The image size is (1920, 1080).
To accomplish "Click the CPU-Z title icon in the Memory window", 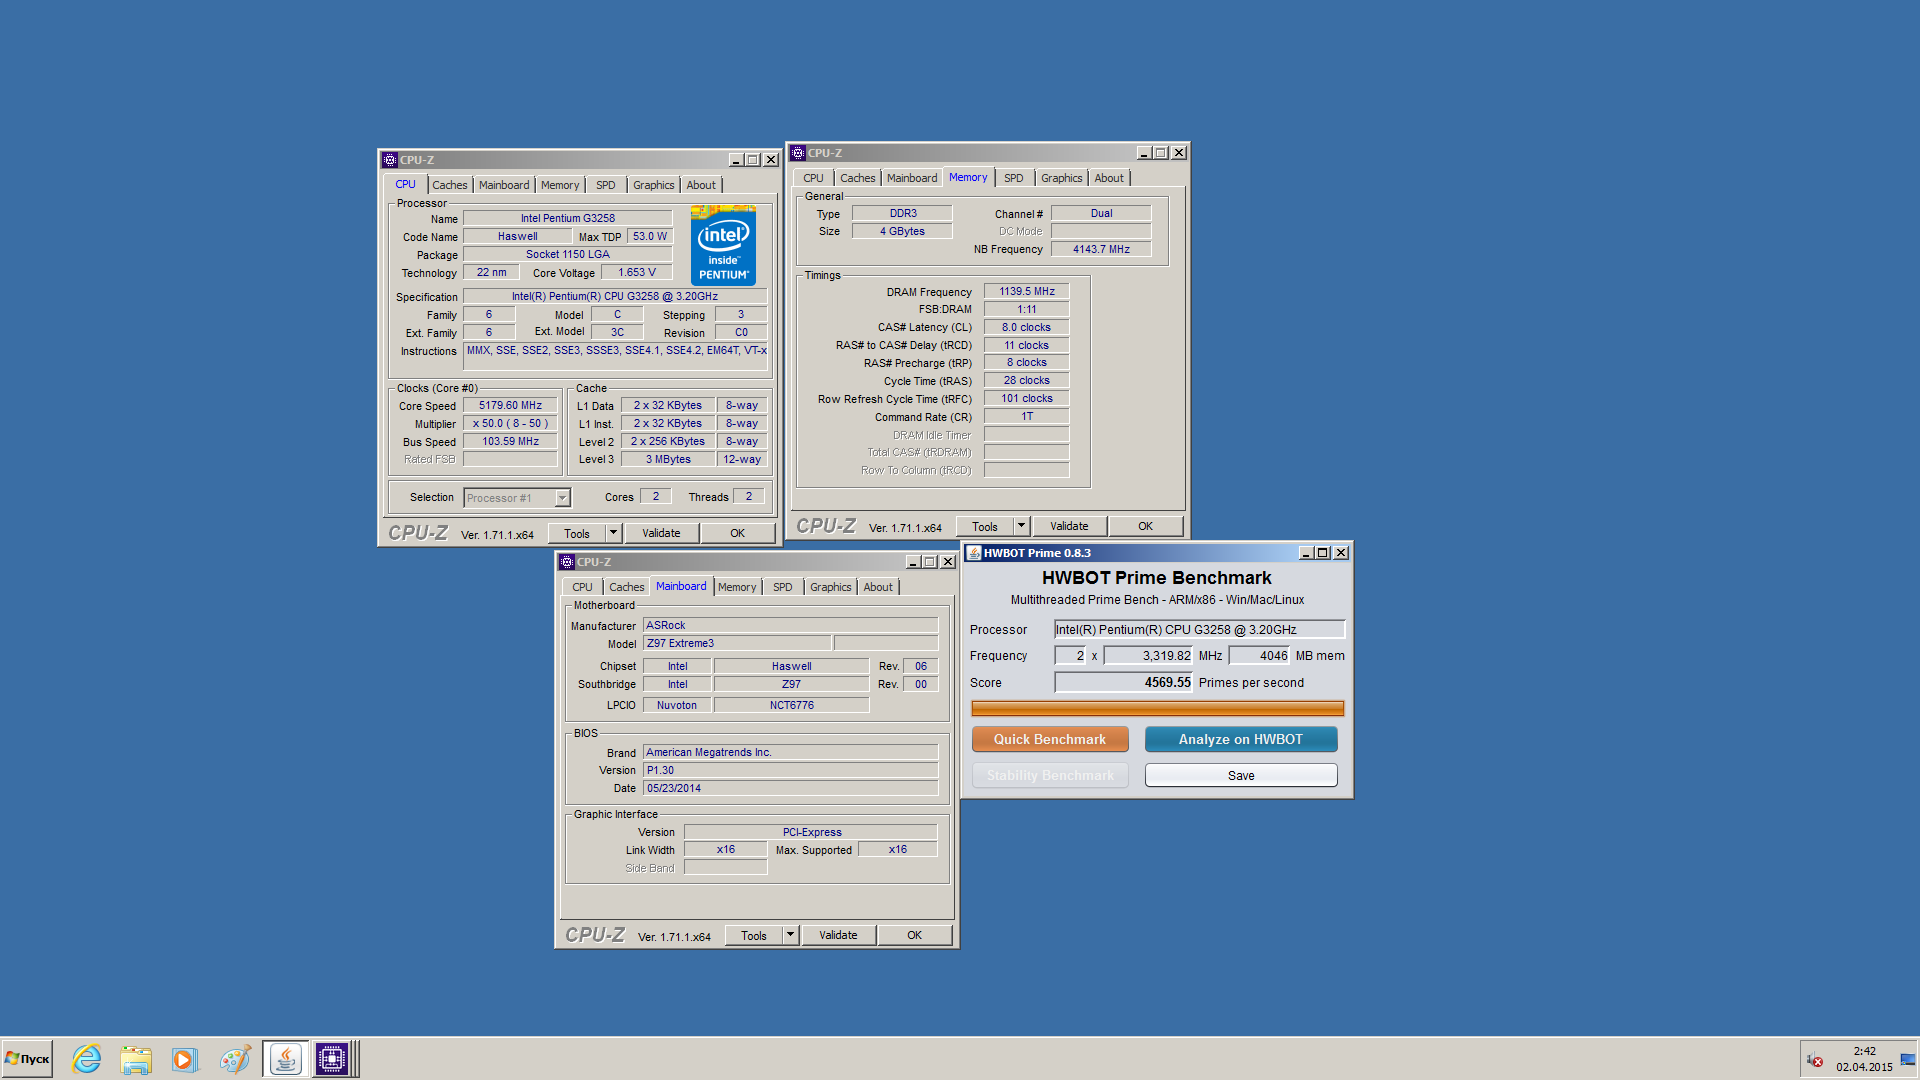I will tap(798, 153).
